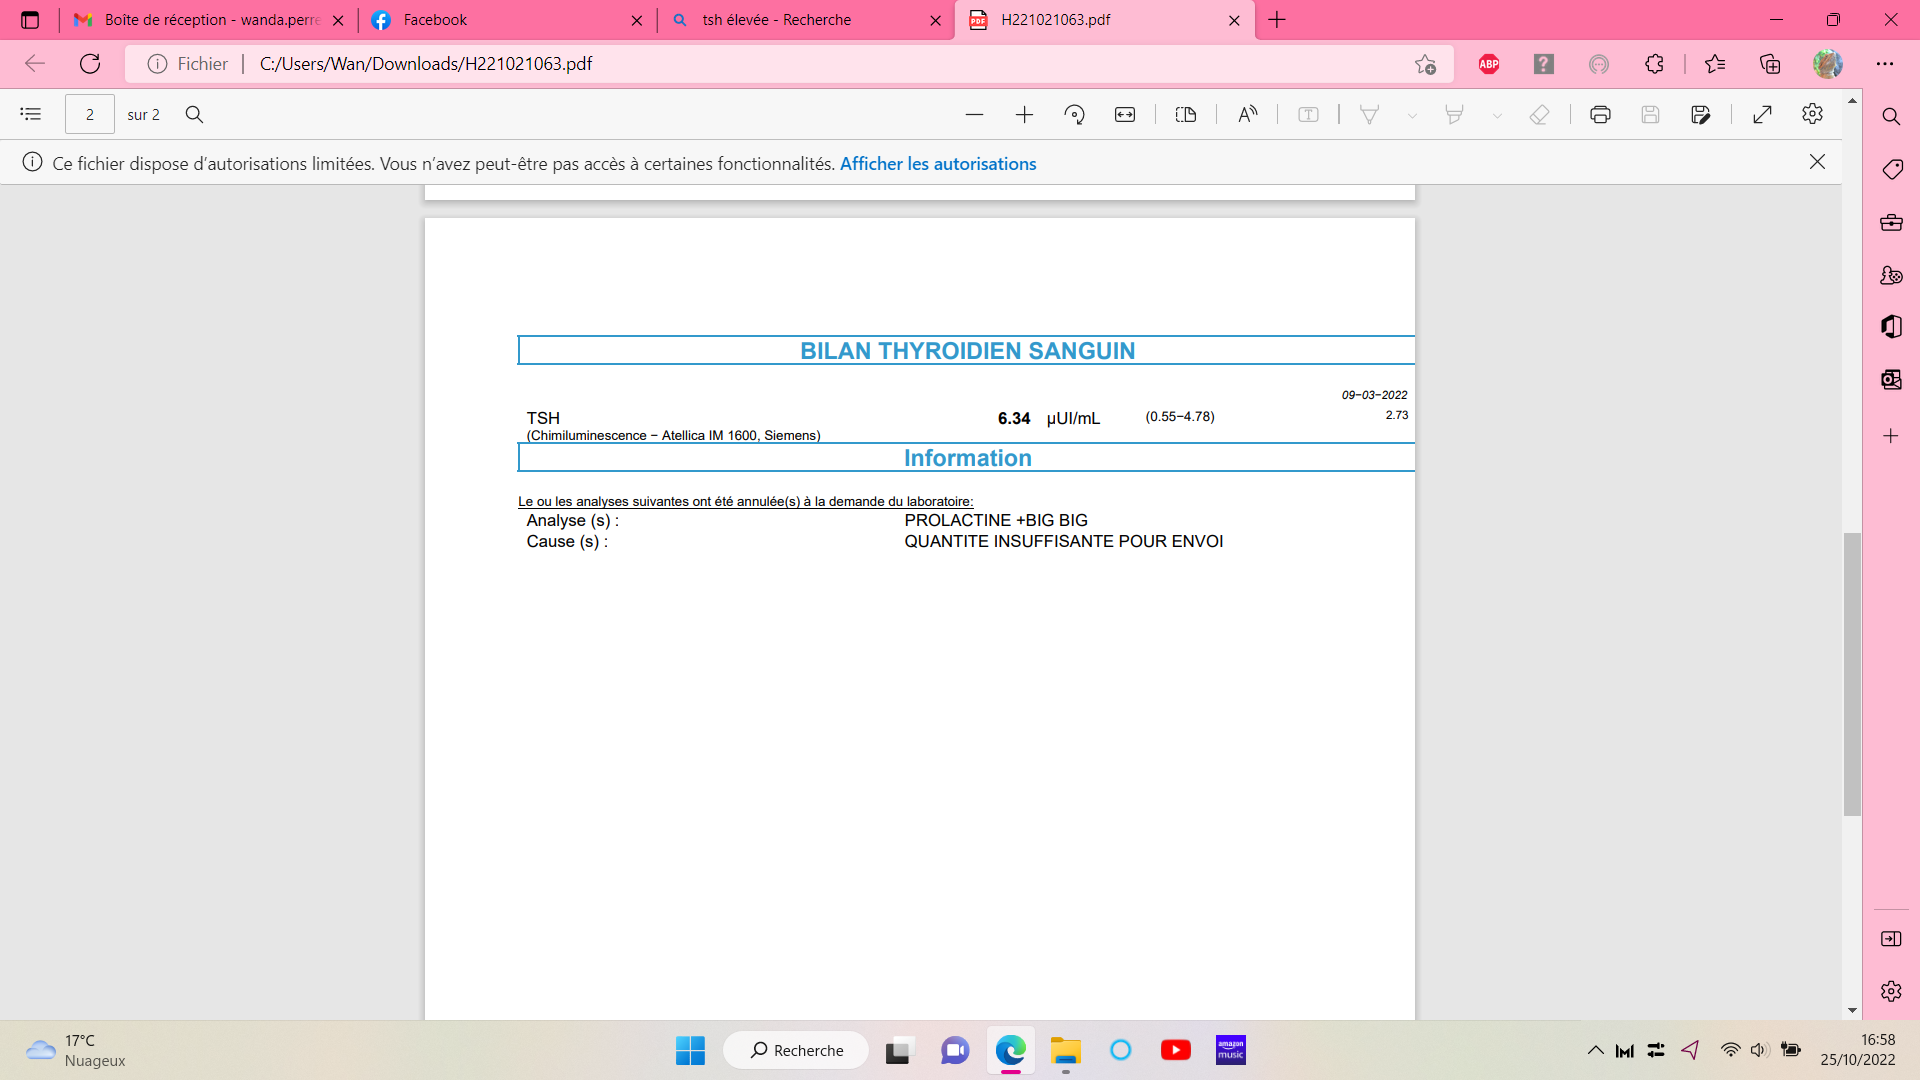
Task: Click the vertical scrollbar thumb
Action: (x=1852, y=675)
